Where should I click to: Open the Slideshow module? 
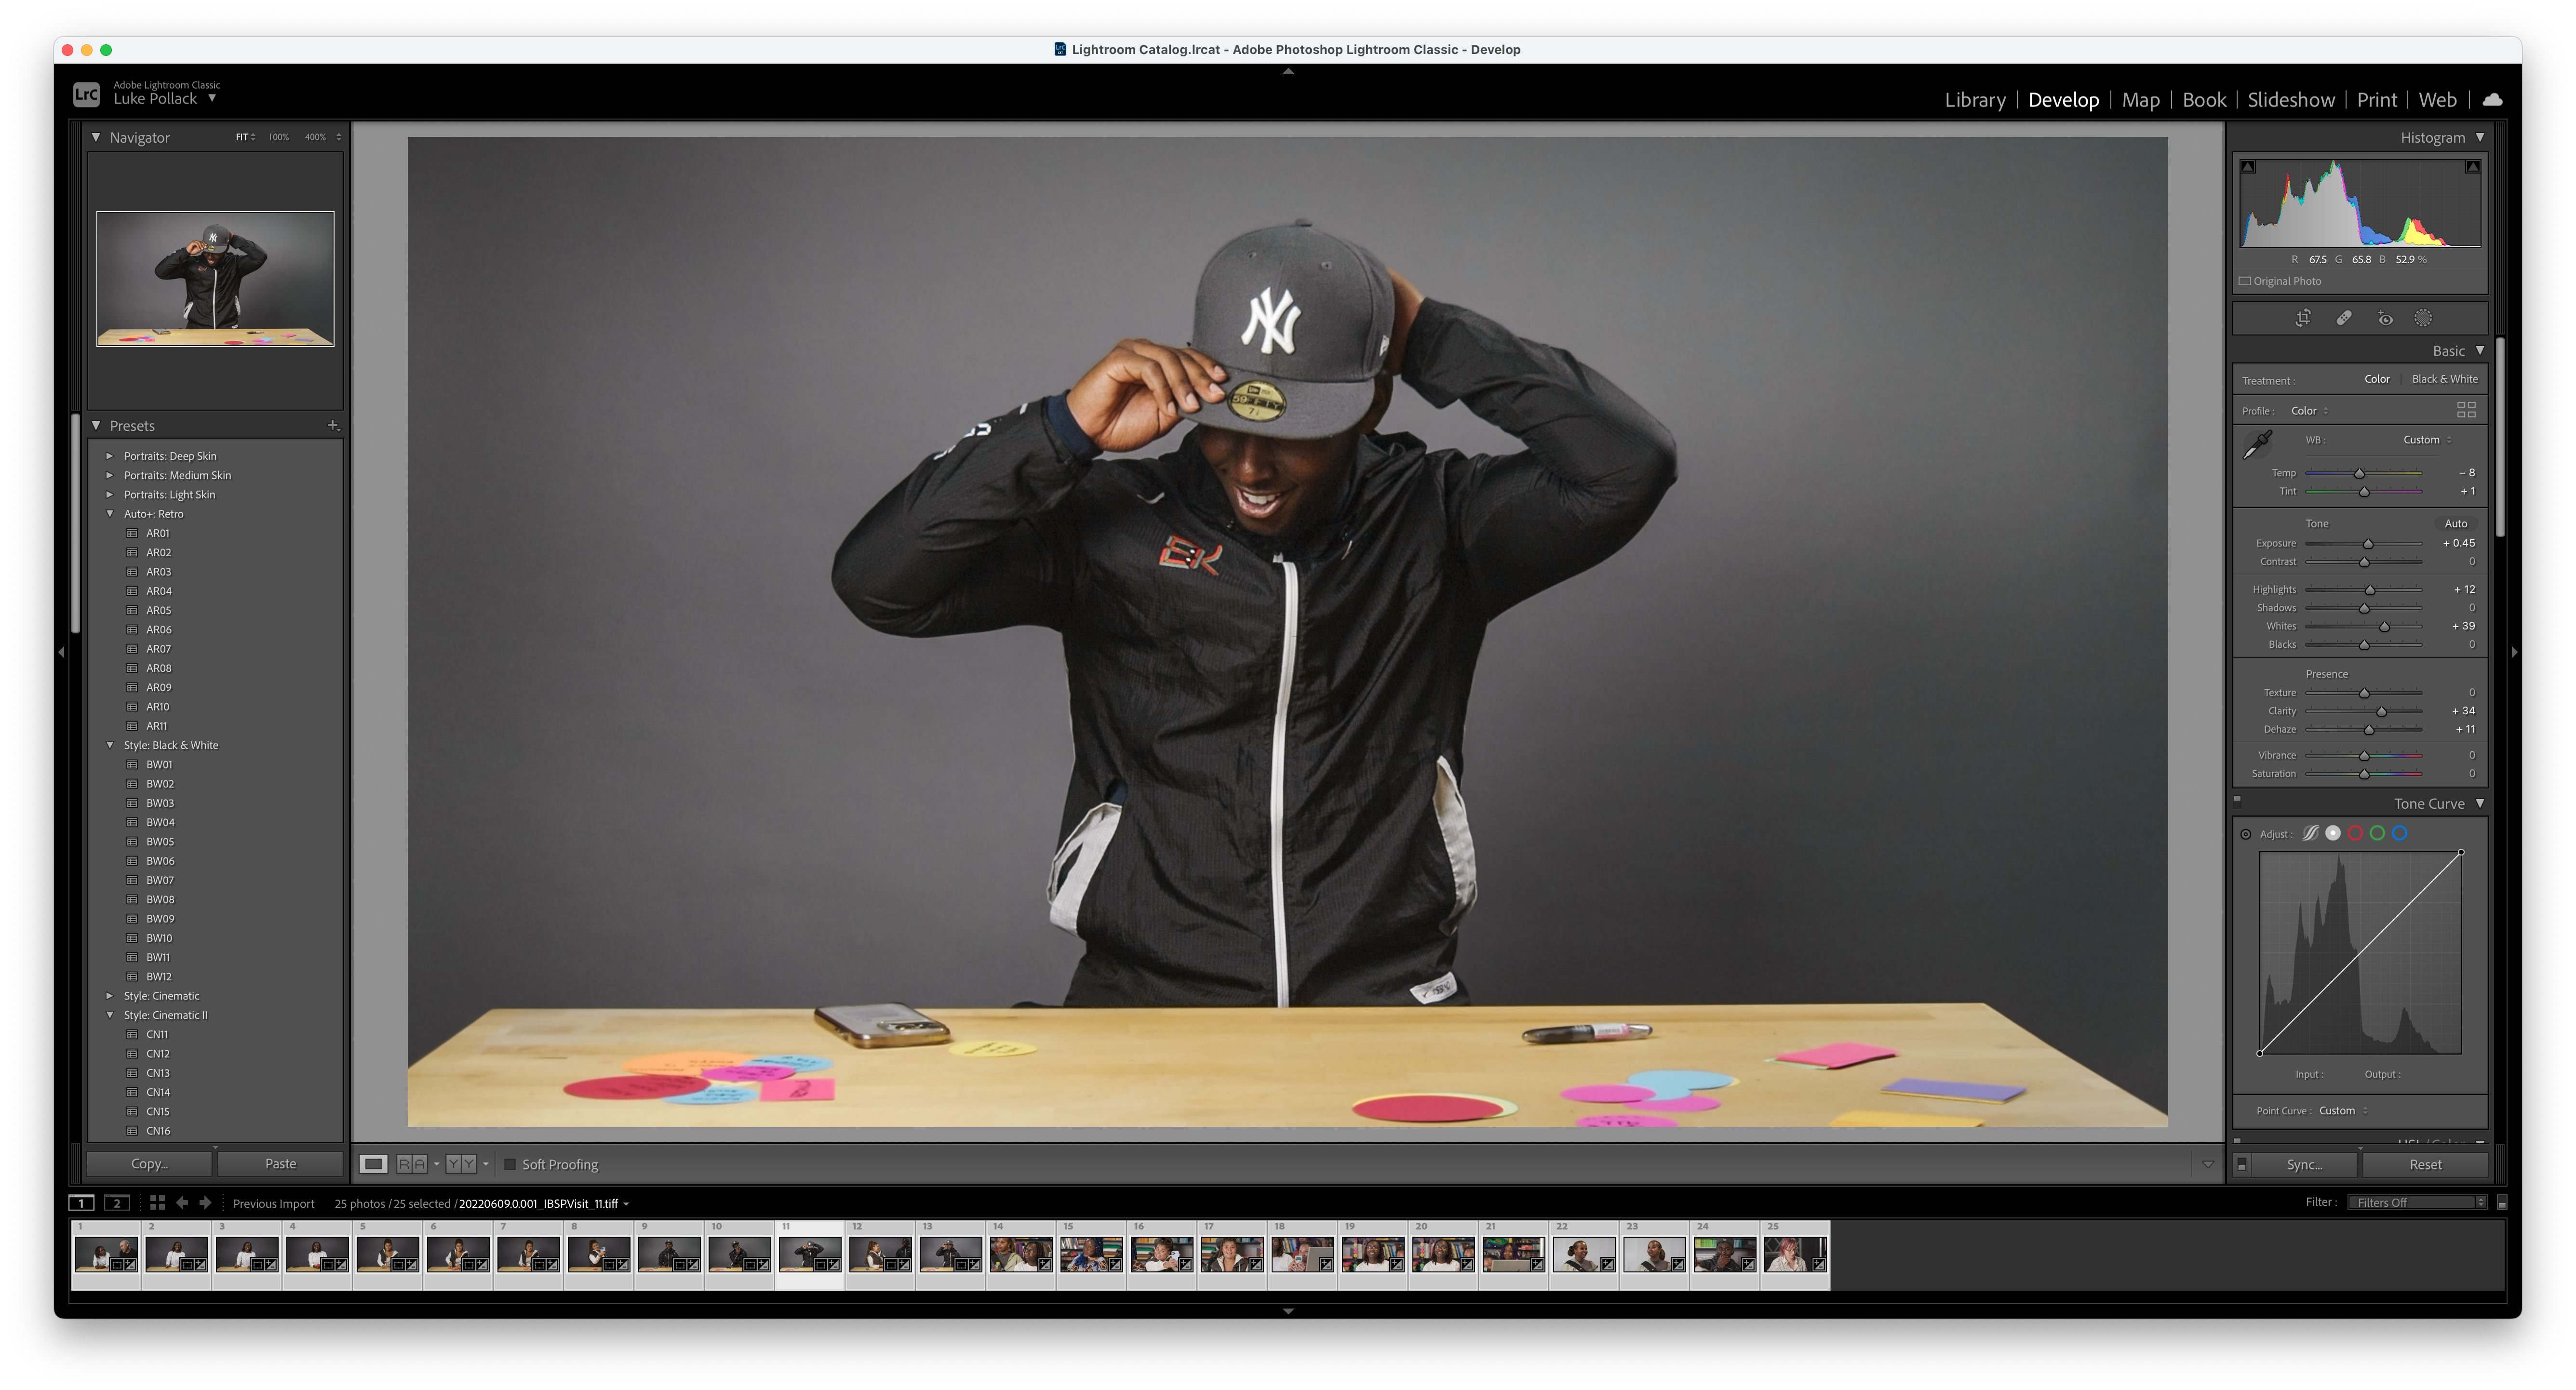click(x=2290, y=100)
